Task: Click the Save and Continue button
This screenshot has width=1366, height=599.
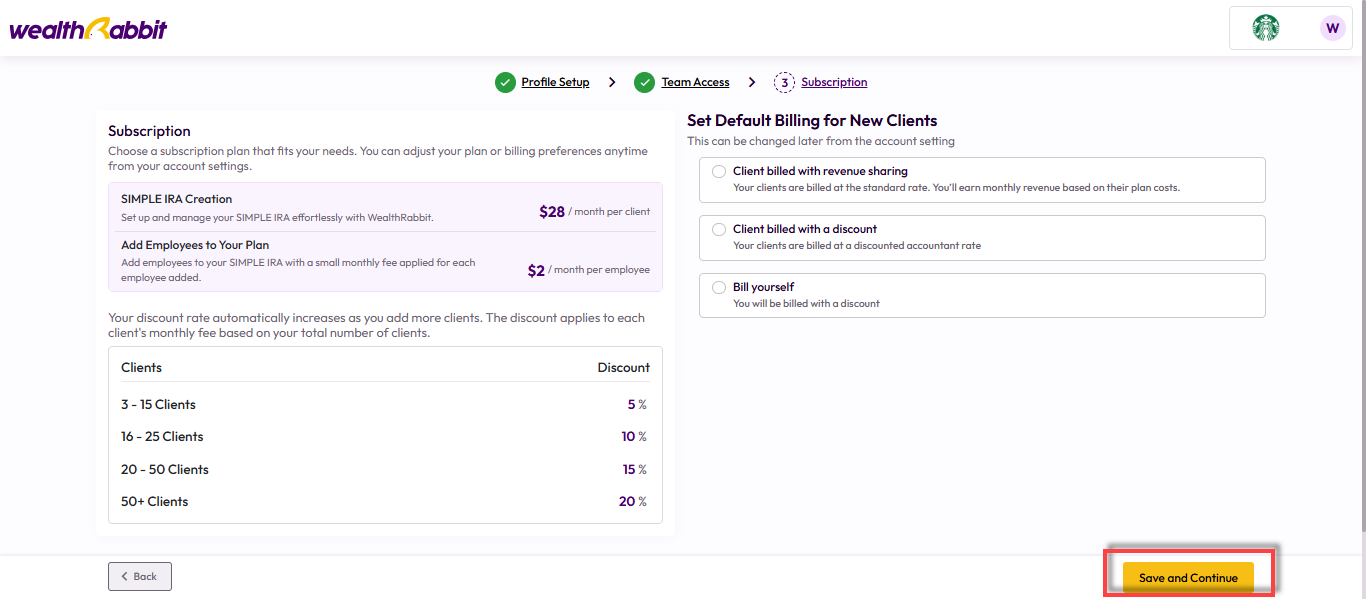Action: click(1188, 578)
